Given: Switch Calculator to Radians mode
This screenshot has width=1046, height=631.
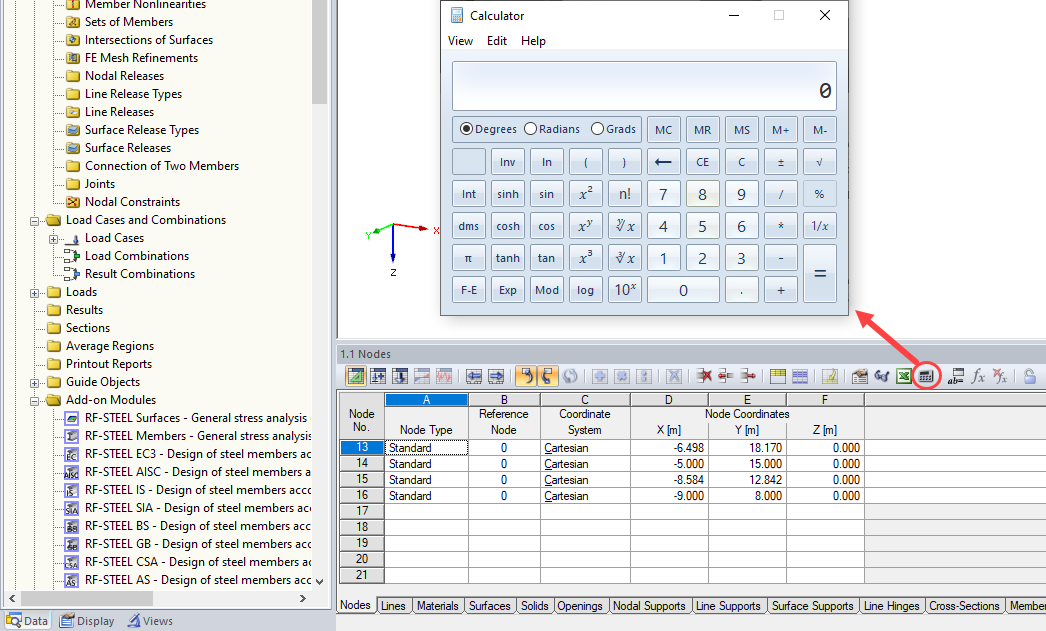Looking at the screenshot, I should [529, 128].
